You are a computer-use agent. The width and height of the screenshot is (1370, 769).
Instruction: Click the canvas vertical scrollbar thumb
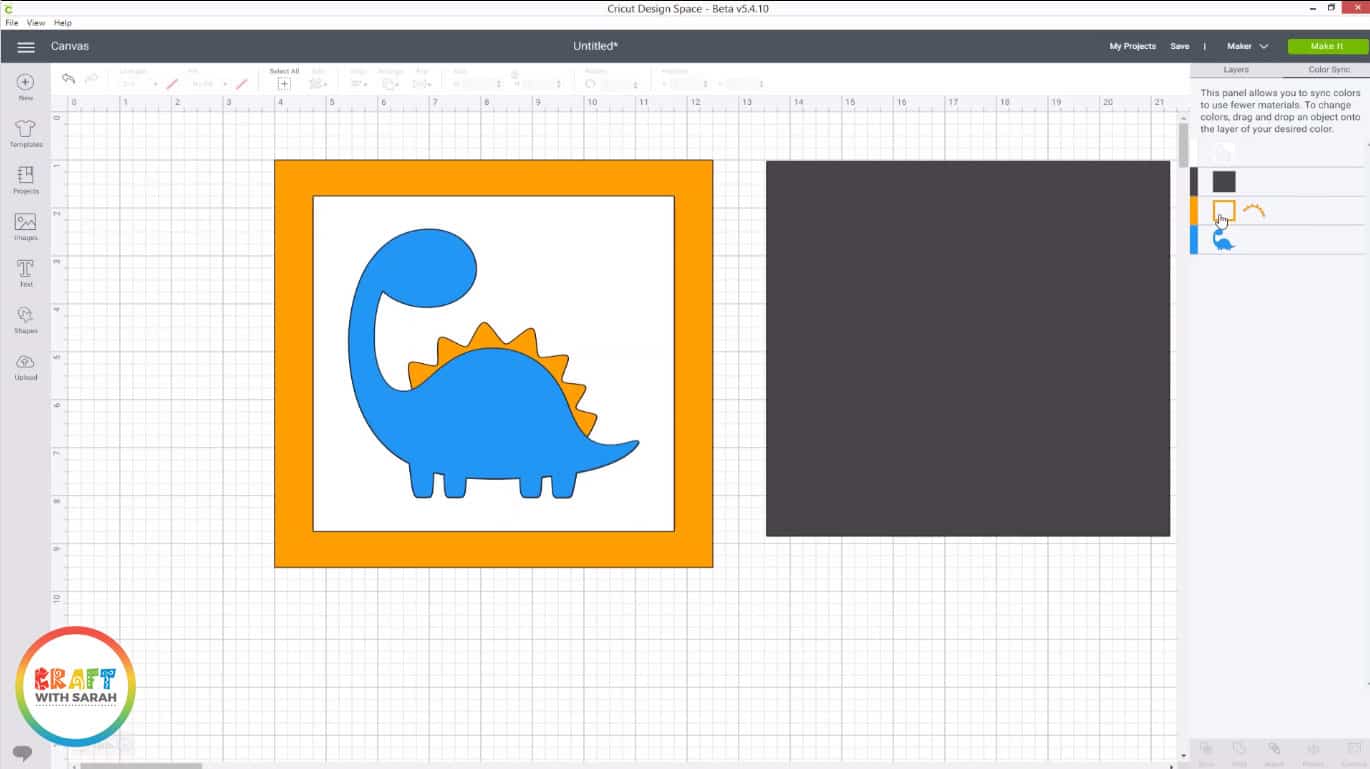click(x=1184, y=144)
